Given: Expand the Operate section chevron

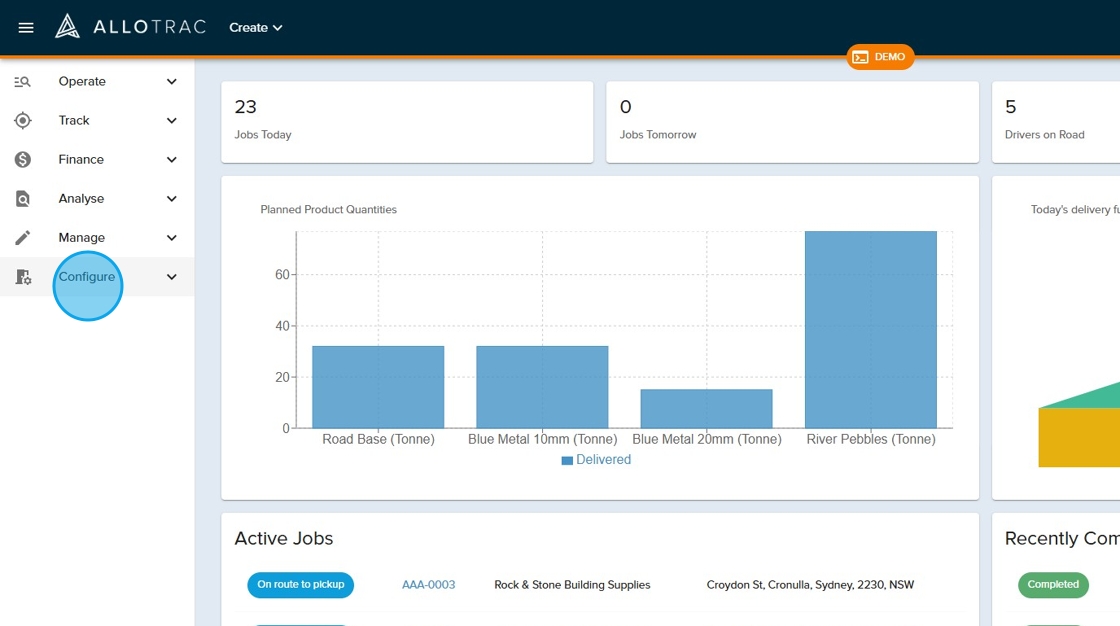Looking at the screenshot, I should pyautogui.click(x=171, y=82).
